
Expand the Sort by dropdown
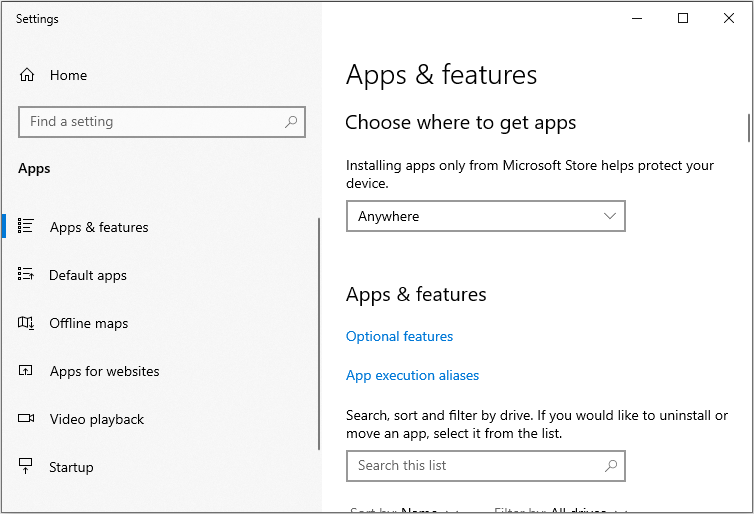click(404, 509)
